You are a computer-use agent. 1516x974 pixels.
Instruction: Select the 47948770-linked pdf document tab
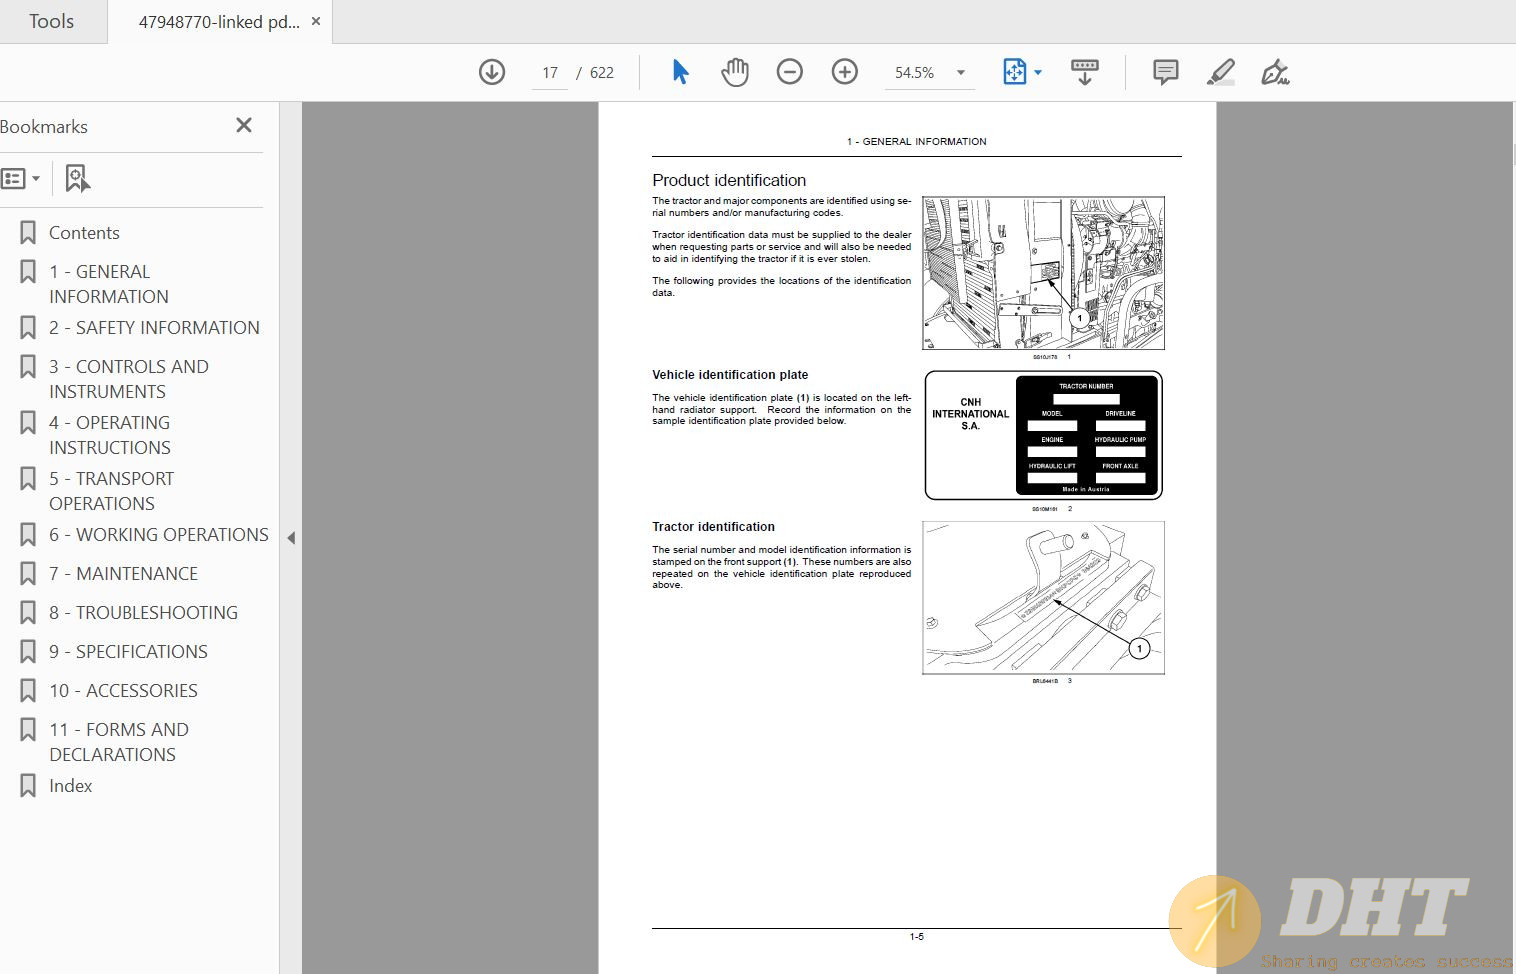219,22
